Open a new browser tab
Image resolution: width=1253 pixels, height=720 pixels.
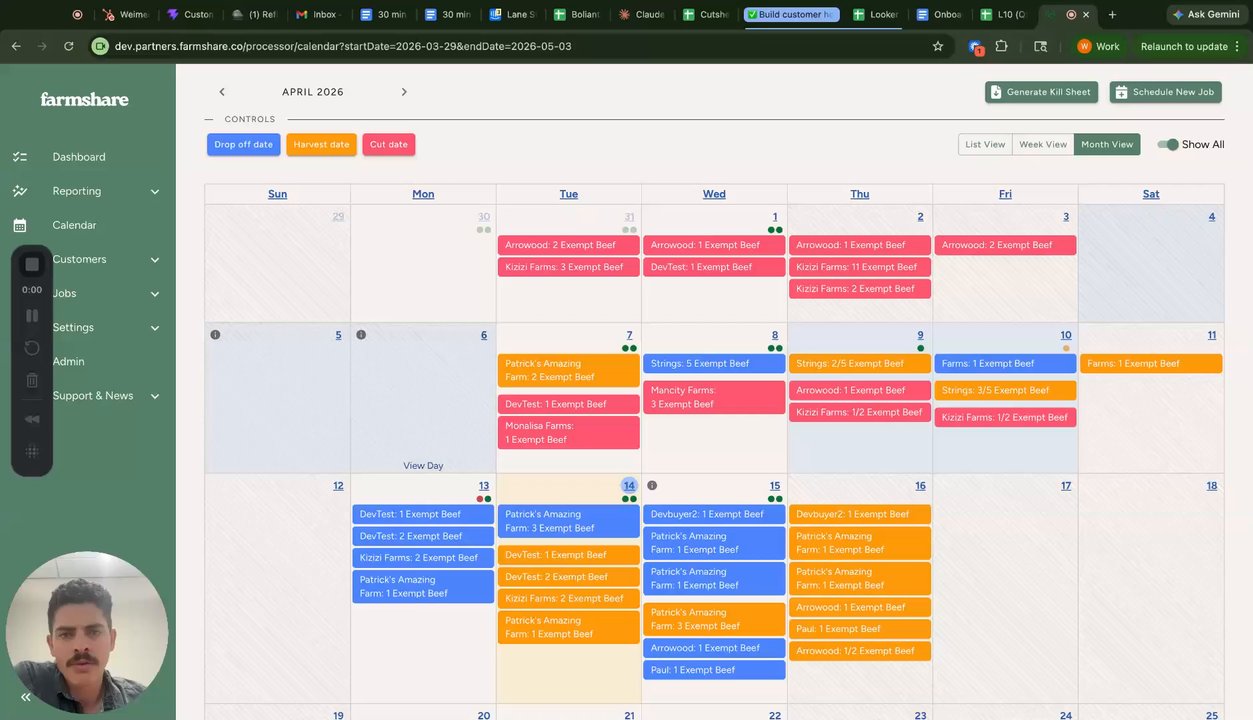point(1112,15)
